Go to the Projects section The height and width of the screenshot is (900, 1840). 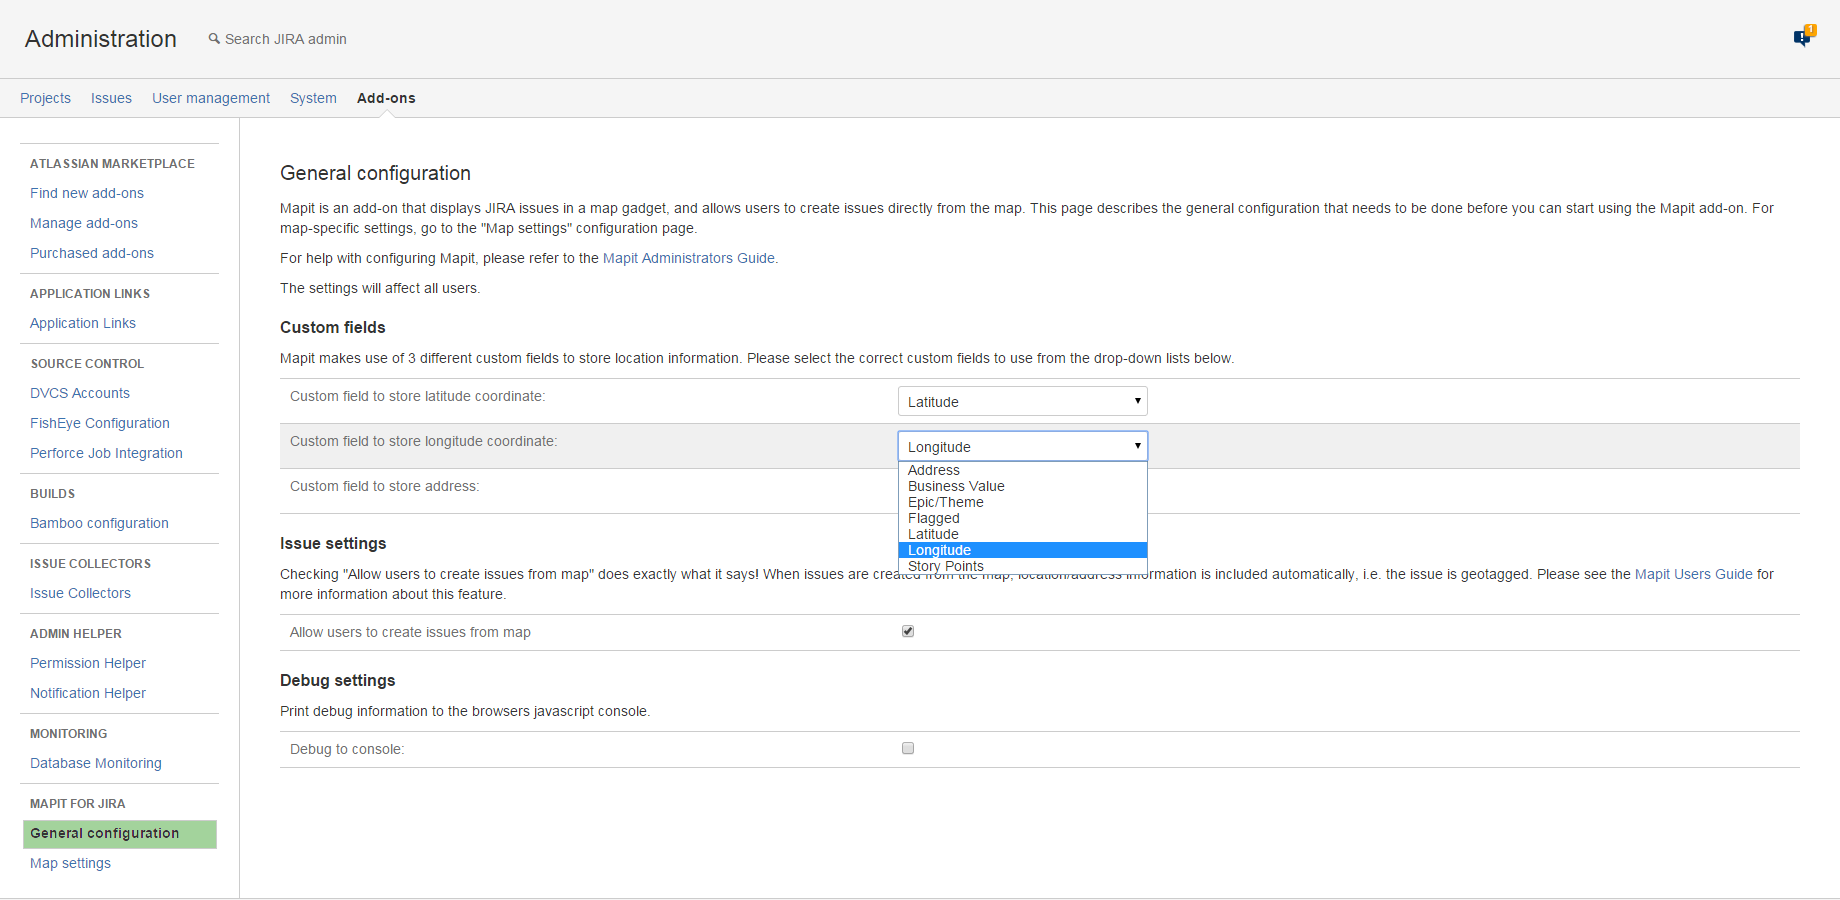coord(45,97)
